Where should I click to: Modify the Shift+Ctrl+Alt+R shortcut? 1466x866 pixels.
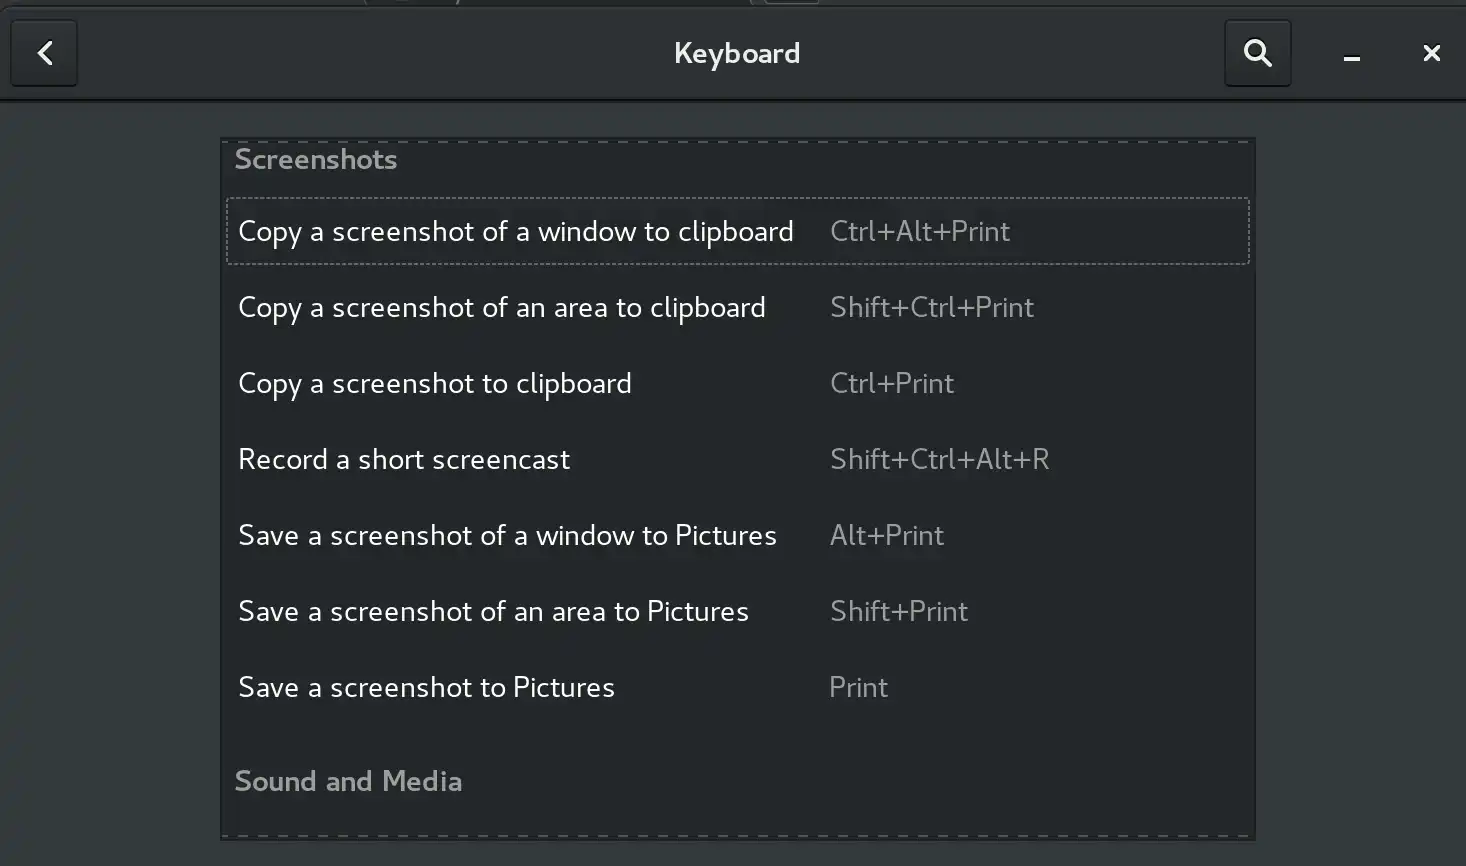coord(939,460)
